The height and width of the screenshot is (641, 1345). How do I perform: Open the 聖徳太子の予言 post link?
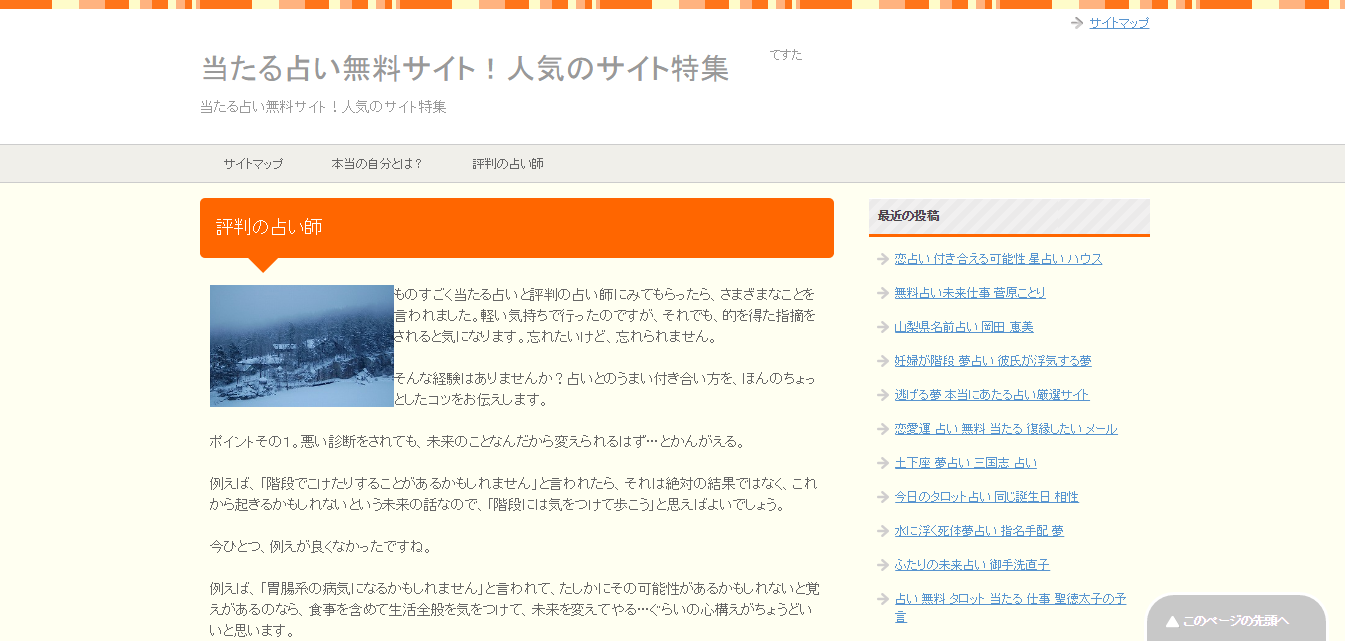click(x=1009, y=599)
